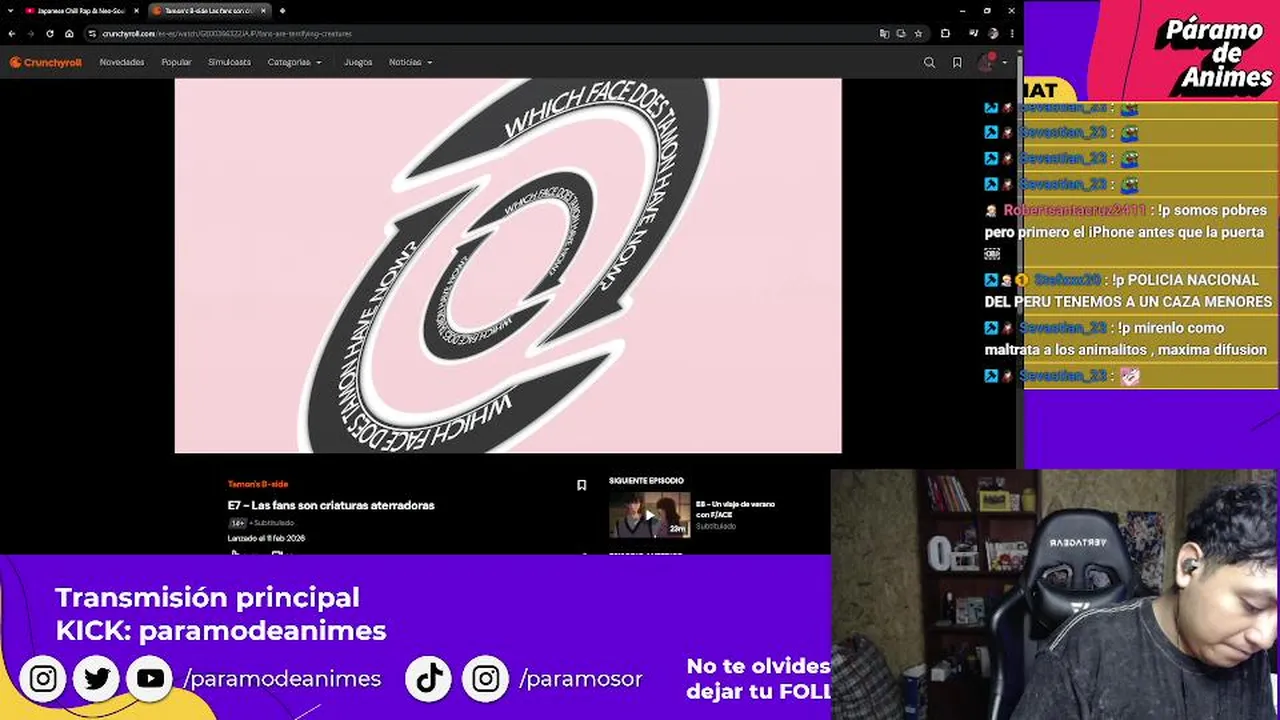Expand the Noticias dropdown

[x=410, y=62]
